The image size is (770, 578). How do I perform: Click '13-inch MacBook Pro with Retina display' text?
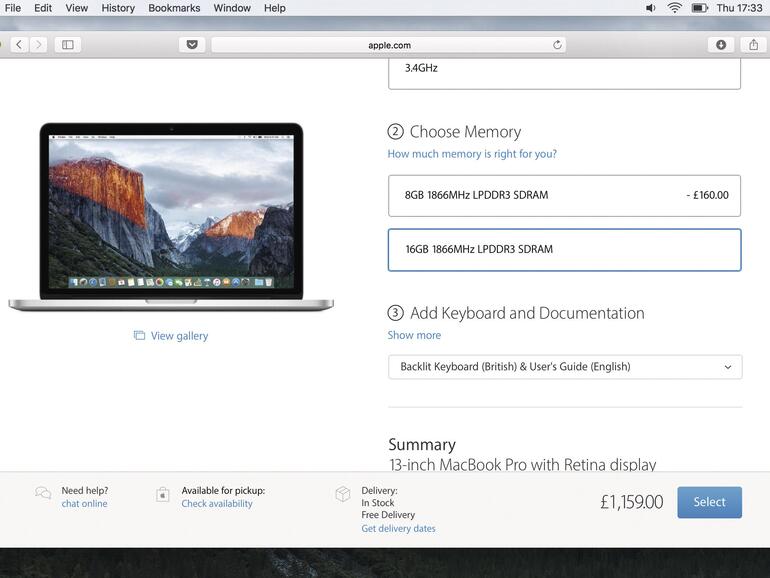pos(522,465)
